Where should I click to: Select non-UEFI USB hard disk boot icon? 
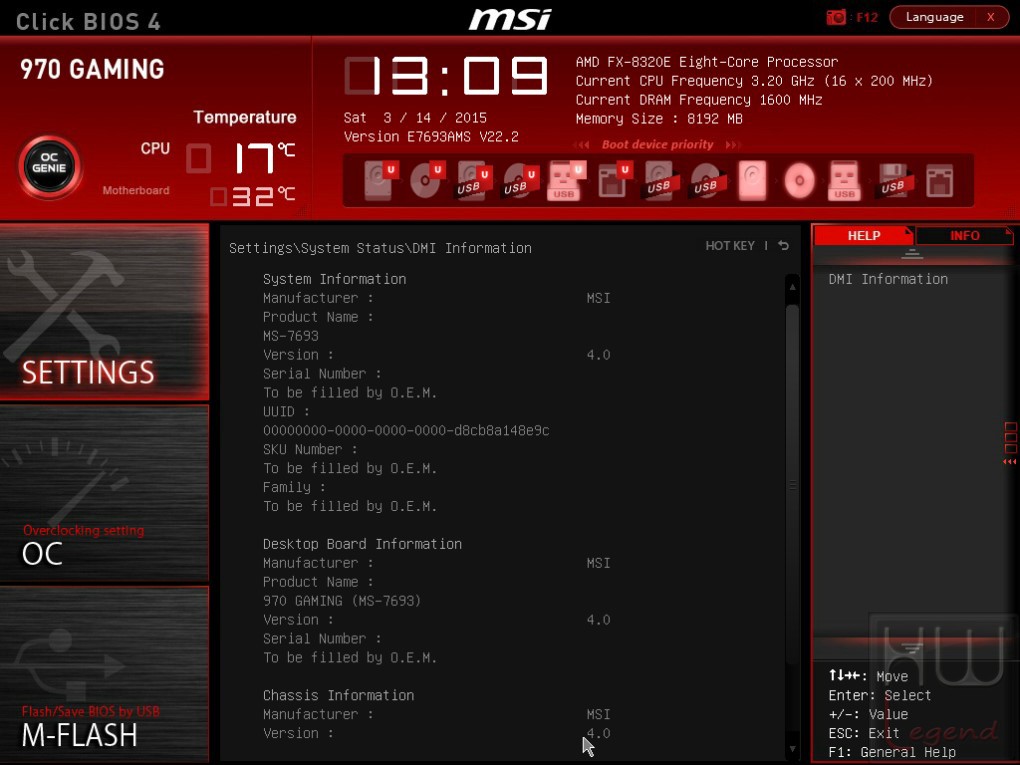pyautogui.click(x=660, y=180)
